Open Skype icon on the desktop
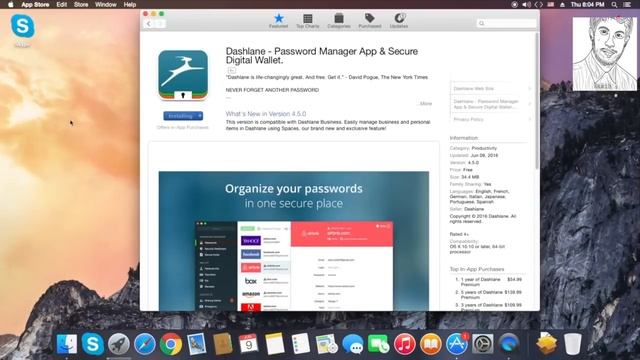The image size is (640, 360). pyautogui.click(x=22, y=27)
